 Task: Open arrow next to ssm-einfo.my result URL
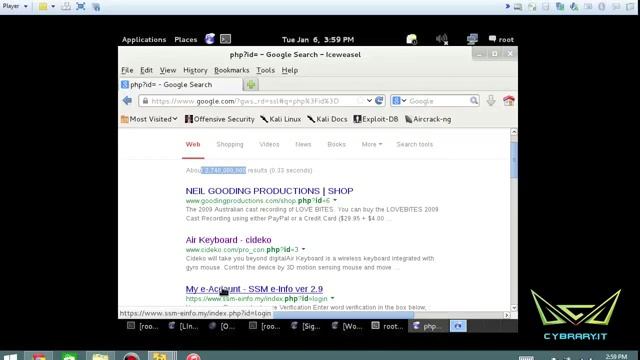click(332, 298)
